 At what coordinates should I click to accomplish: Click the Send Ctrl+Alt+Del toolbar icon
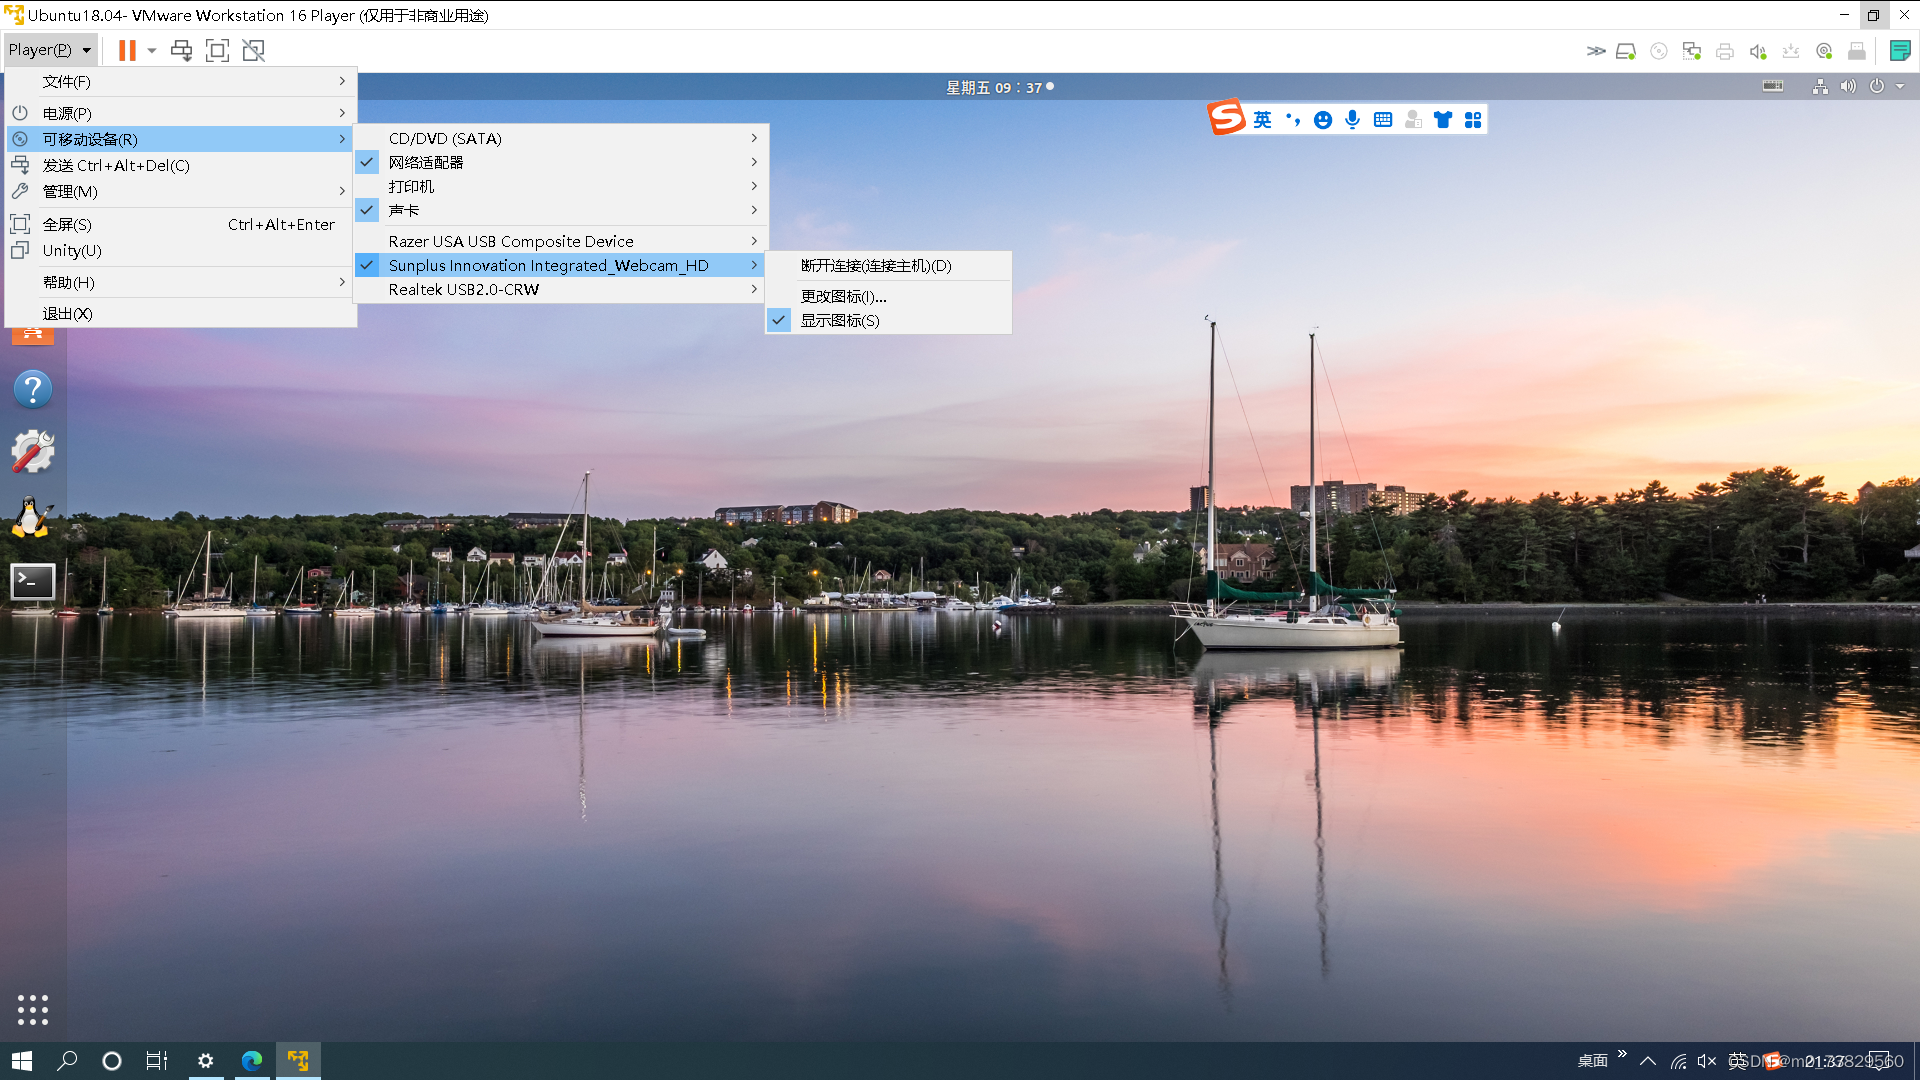tap(181, 50)
